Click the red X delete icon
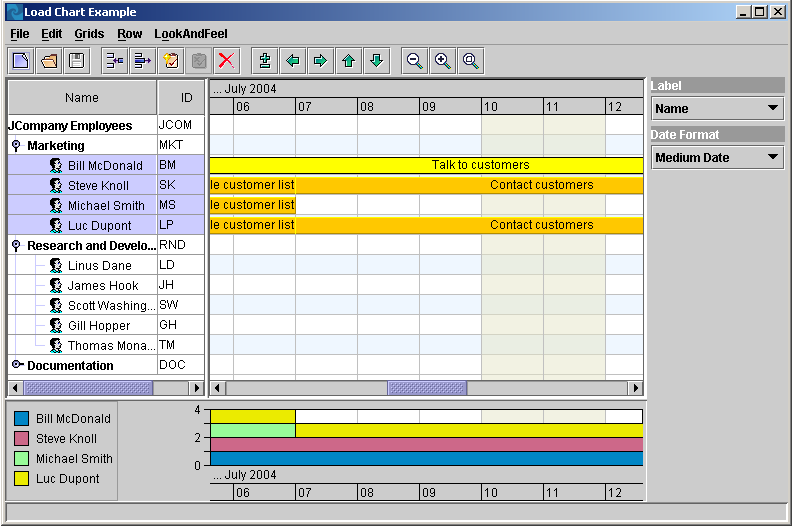 [x=226, y=61]
